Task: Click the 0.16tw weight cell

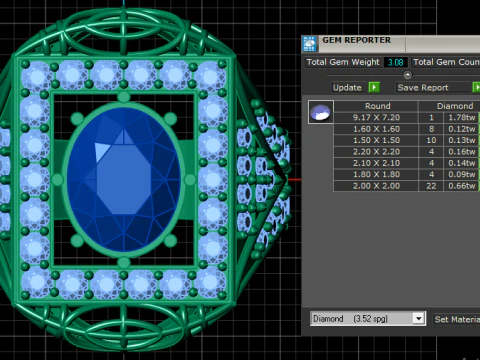Action: click(461, 152)
